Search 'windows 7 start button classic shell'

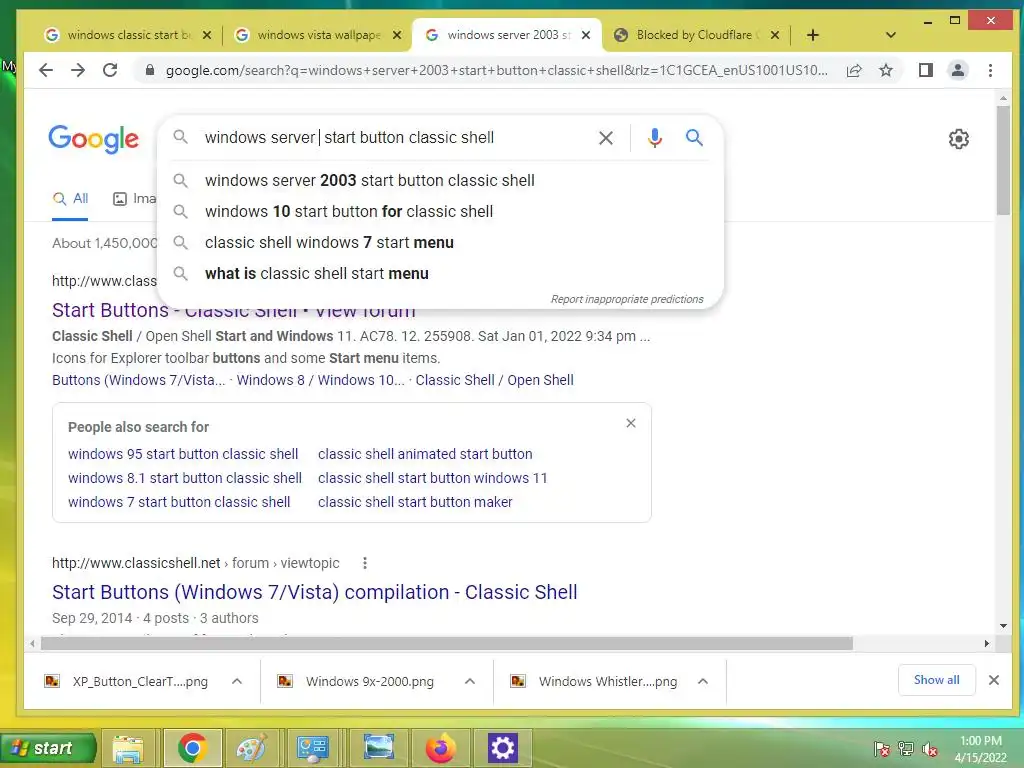coord(179,502)
